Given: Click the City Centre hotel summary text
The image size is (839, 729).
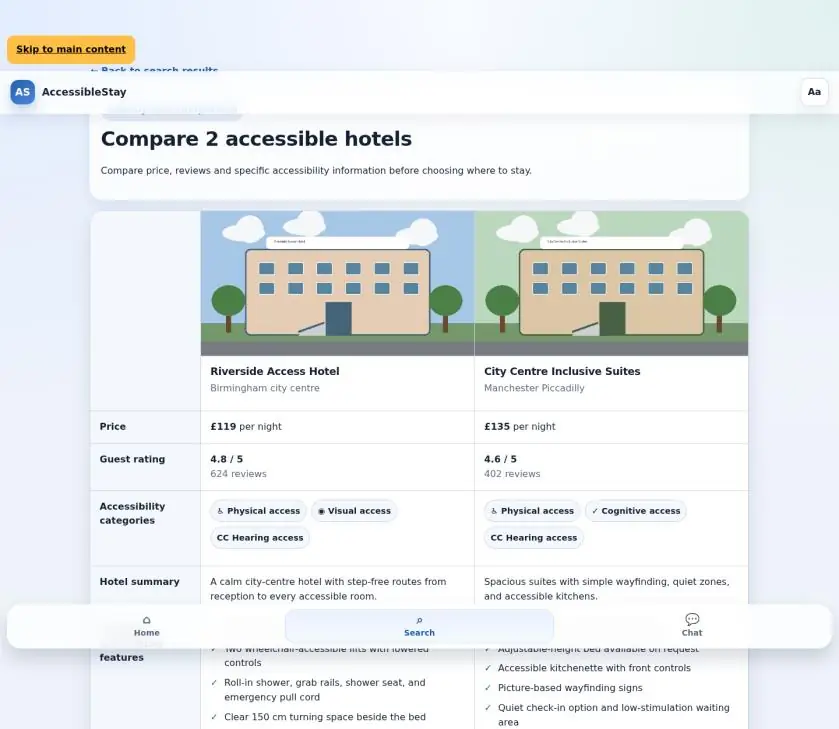Looking at the screenshot, I should click(x=607, y=589).
